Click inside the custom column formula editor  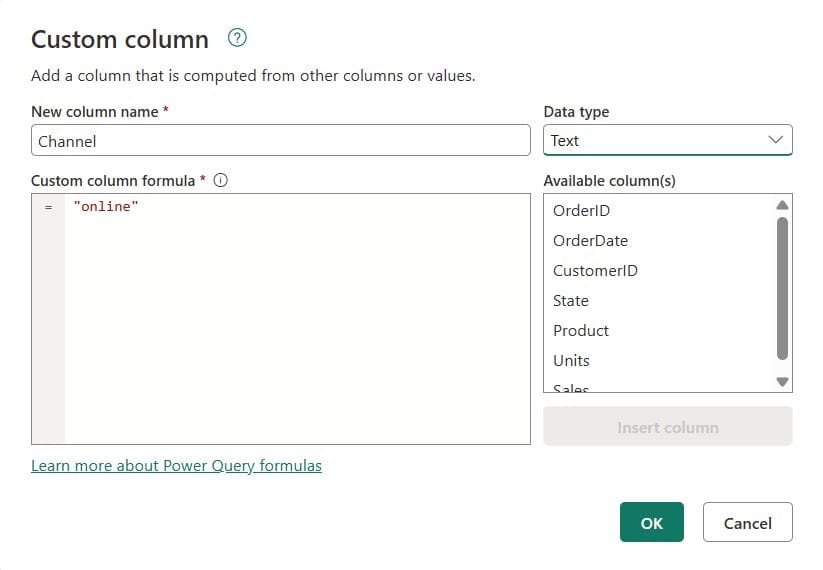[281, 319]
